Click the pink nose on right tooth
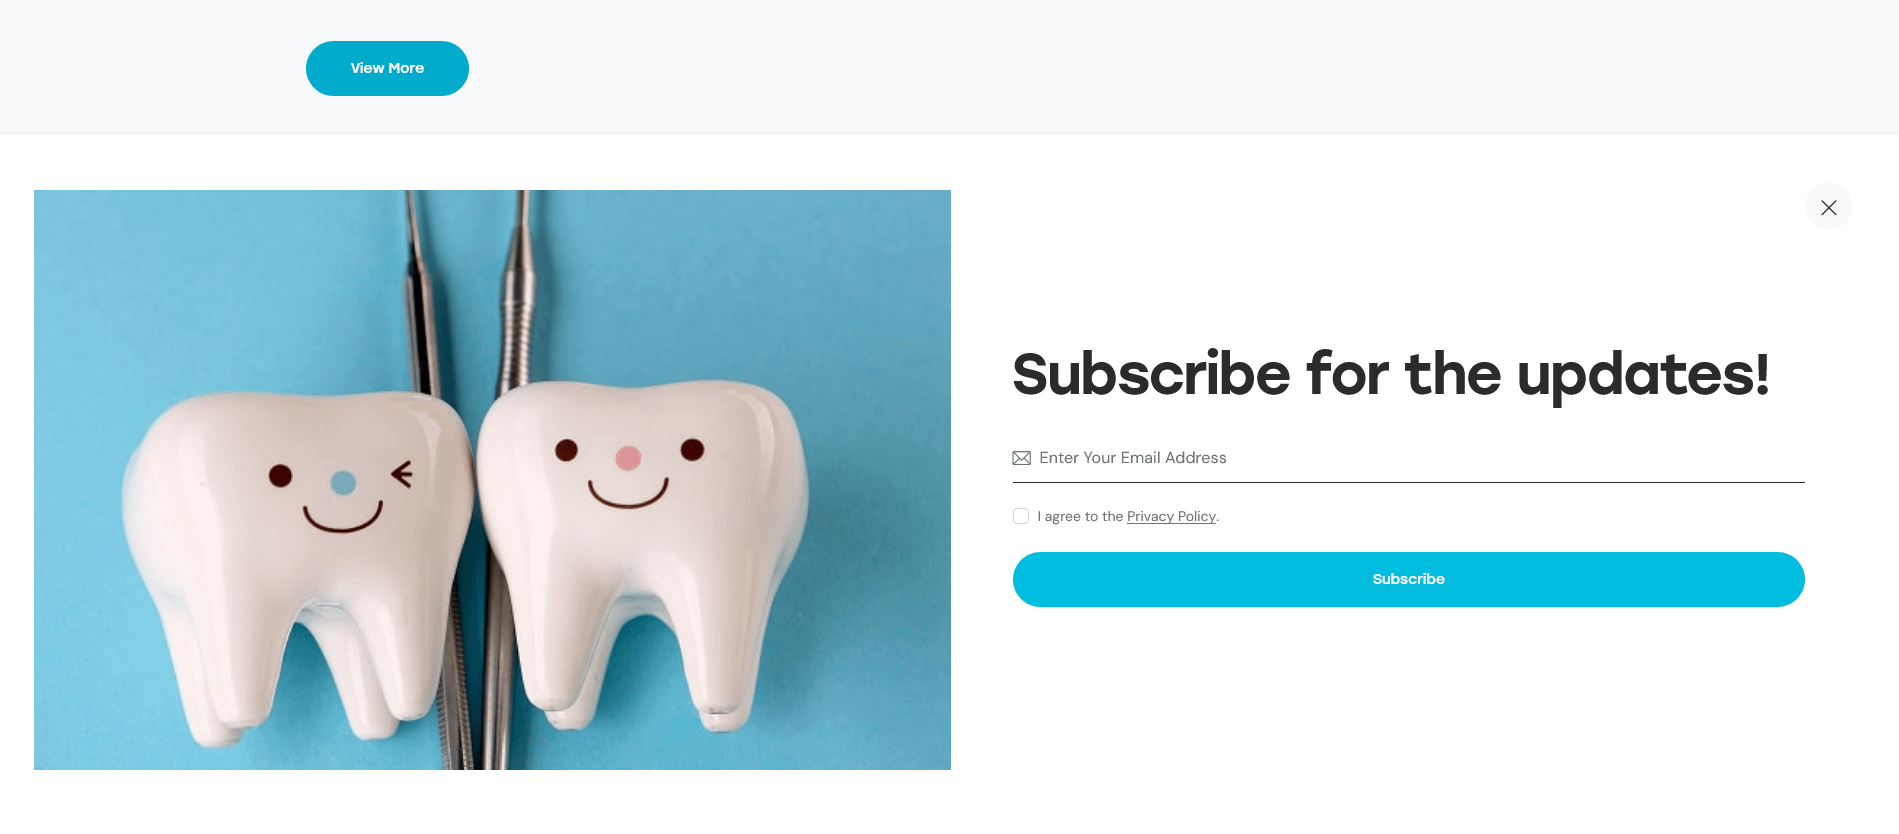 628,458
